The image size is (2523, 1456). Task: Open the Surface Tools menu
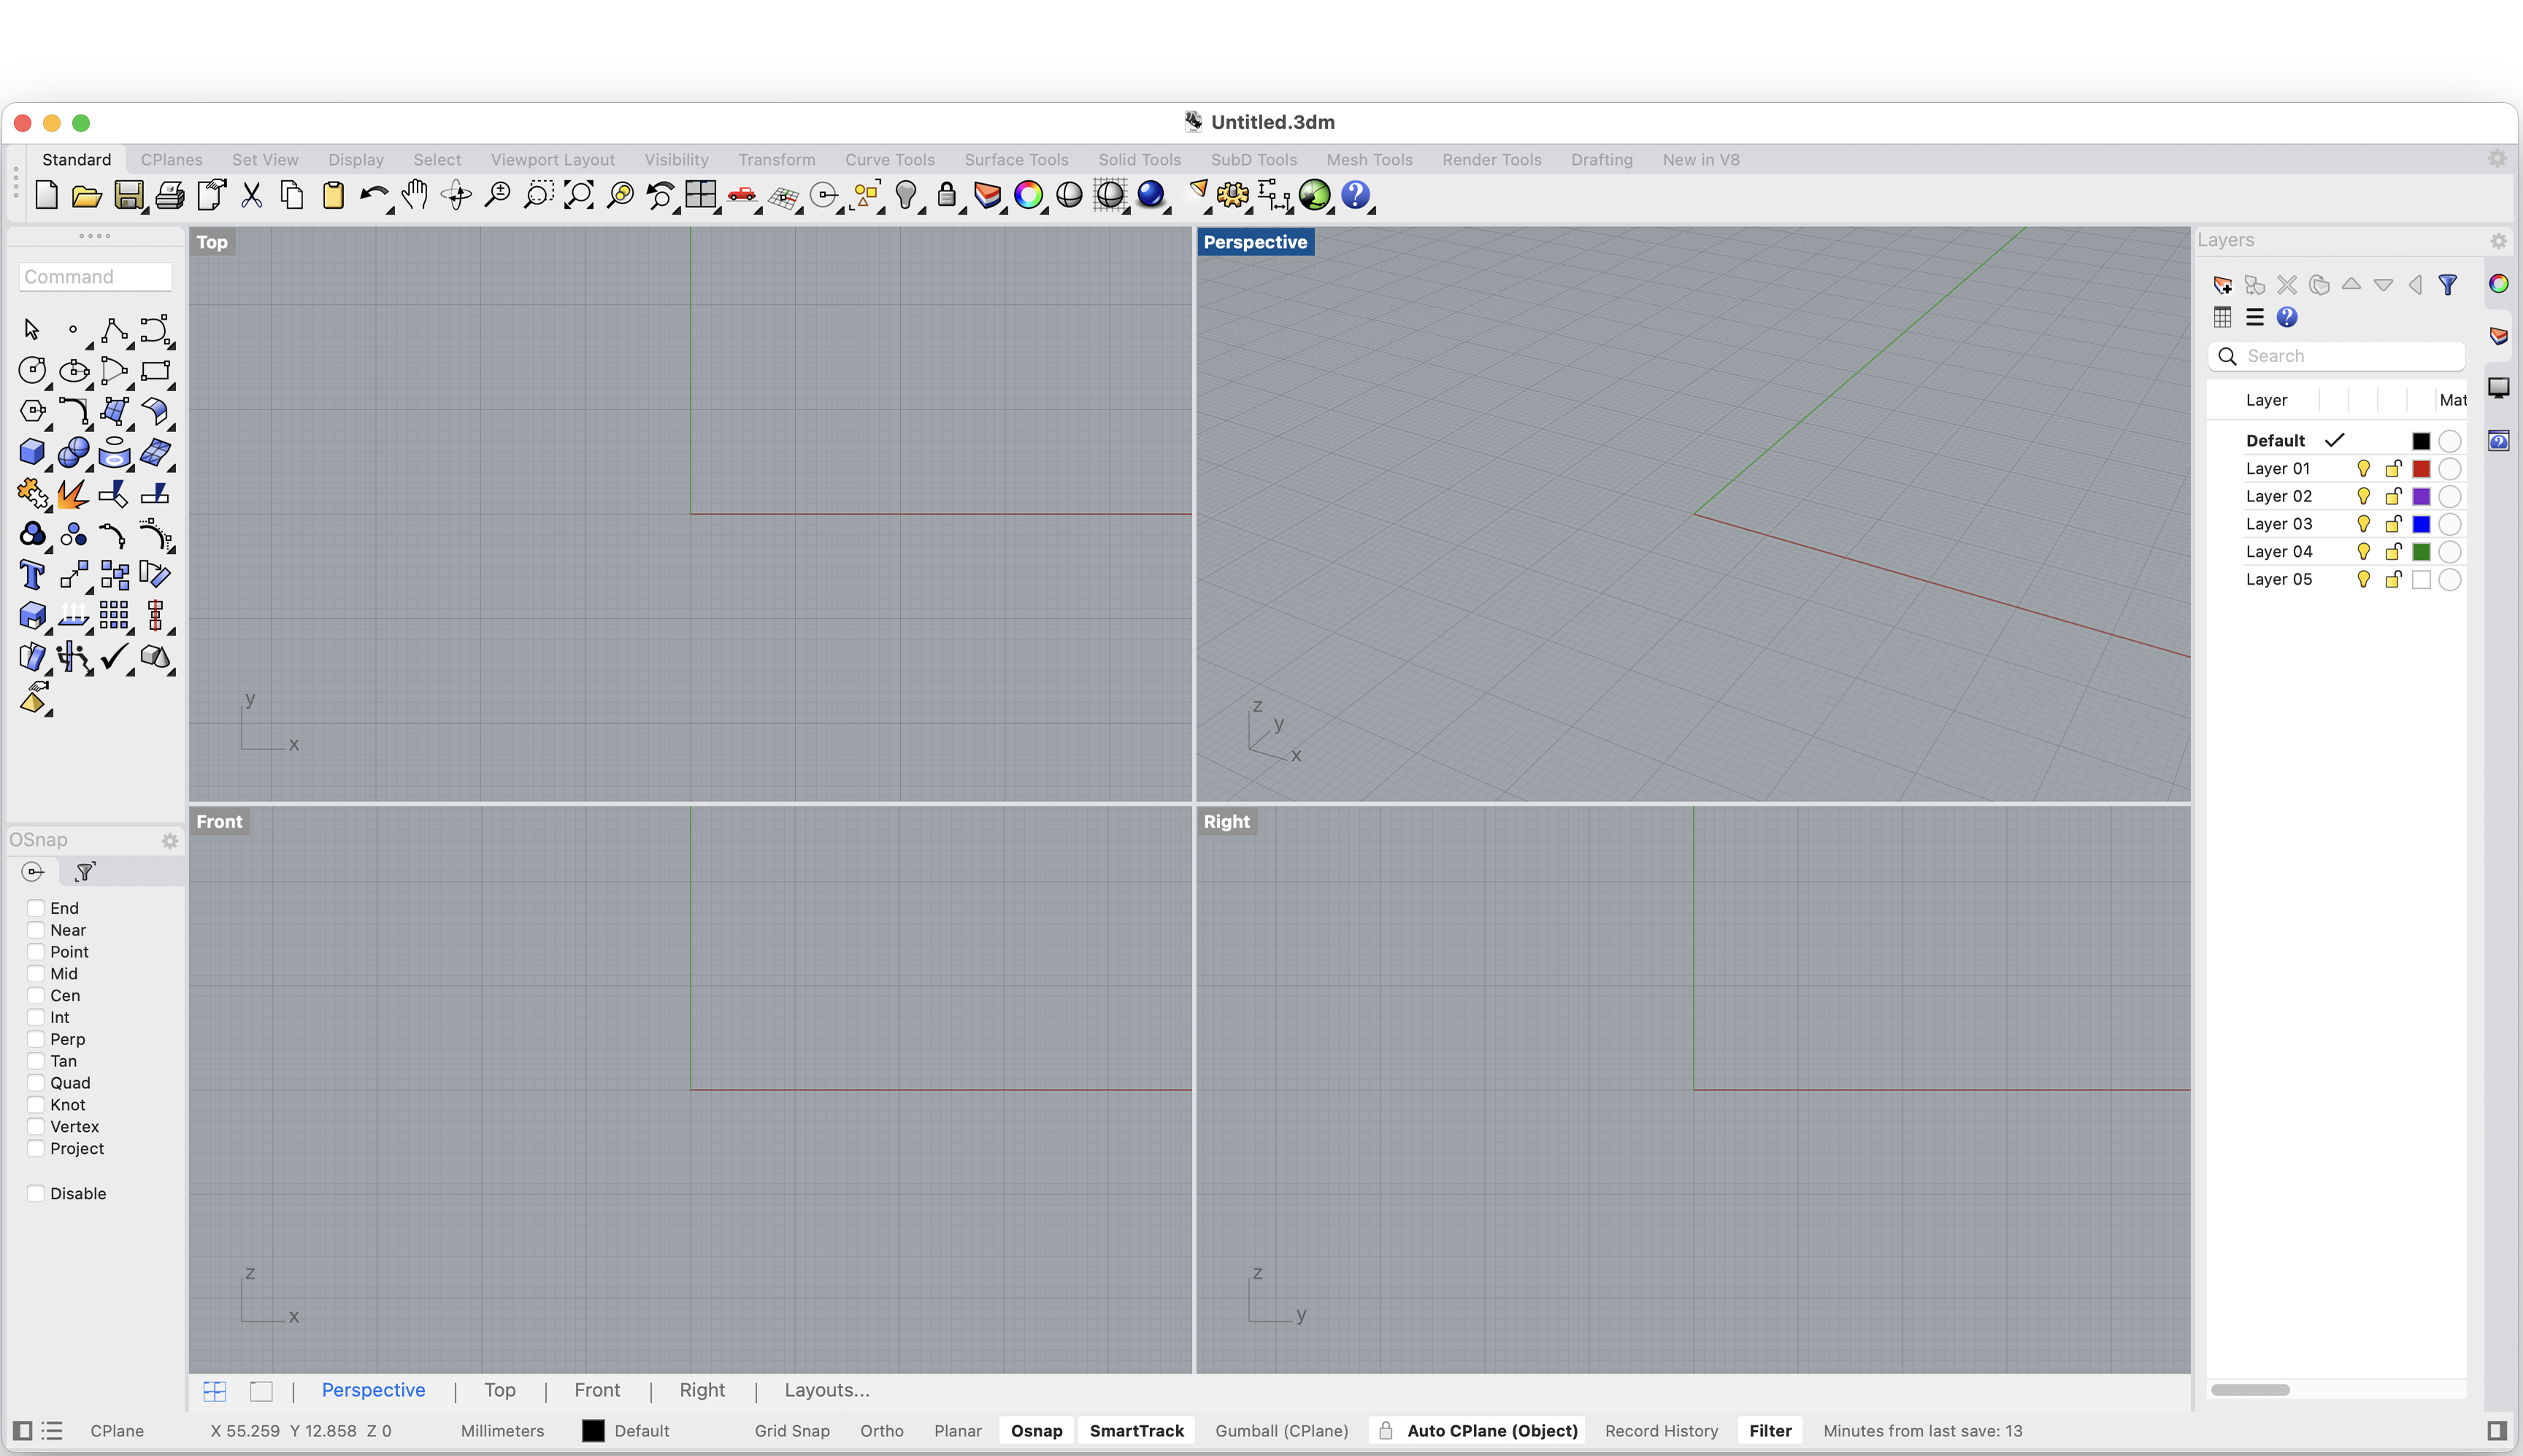pos(1015,159)
